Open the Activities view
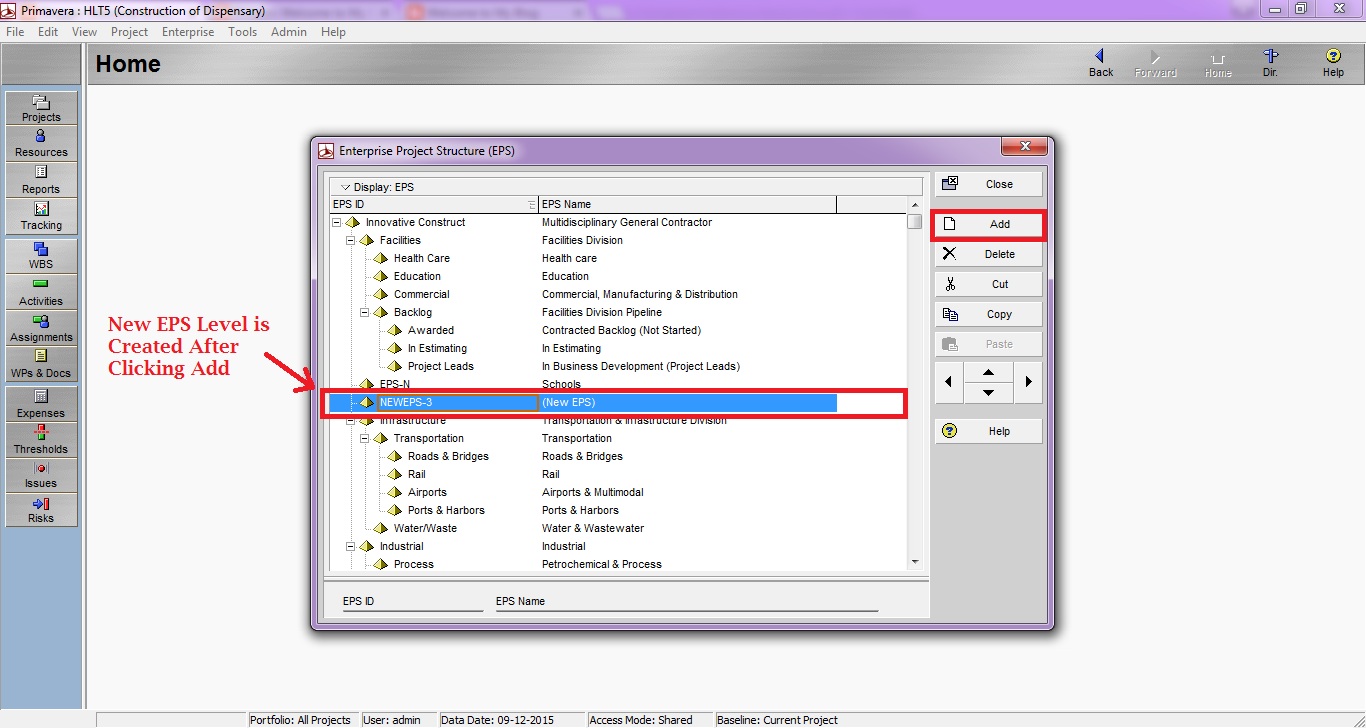1366x728 pixels. [41, 292]
